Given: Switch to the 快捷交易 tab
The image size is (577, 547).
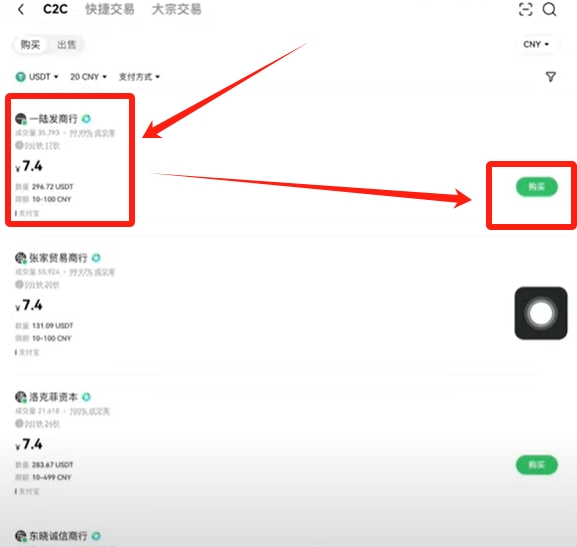Looking at the screenshot, I should tap(110, 10).
